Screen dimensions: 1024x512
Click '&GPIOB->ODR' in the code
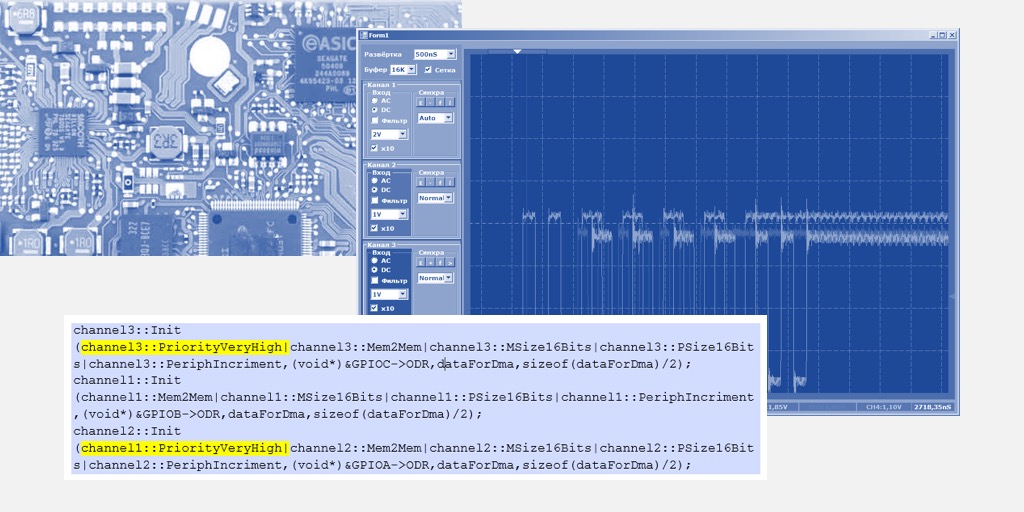pos(180,414)
